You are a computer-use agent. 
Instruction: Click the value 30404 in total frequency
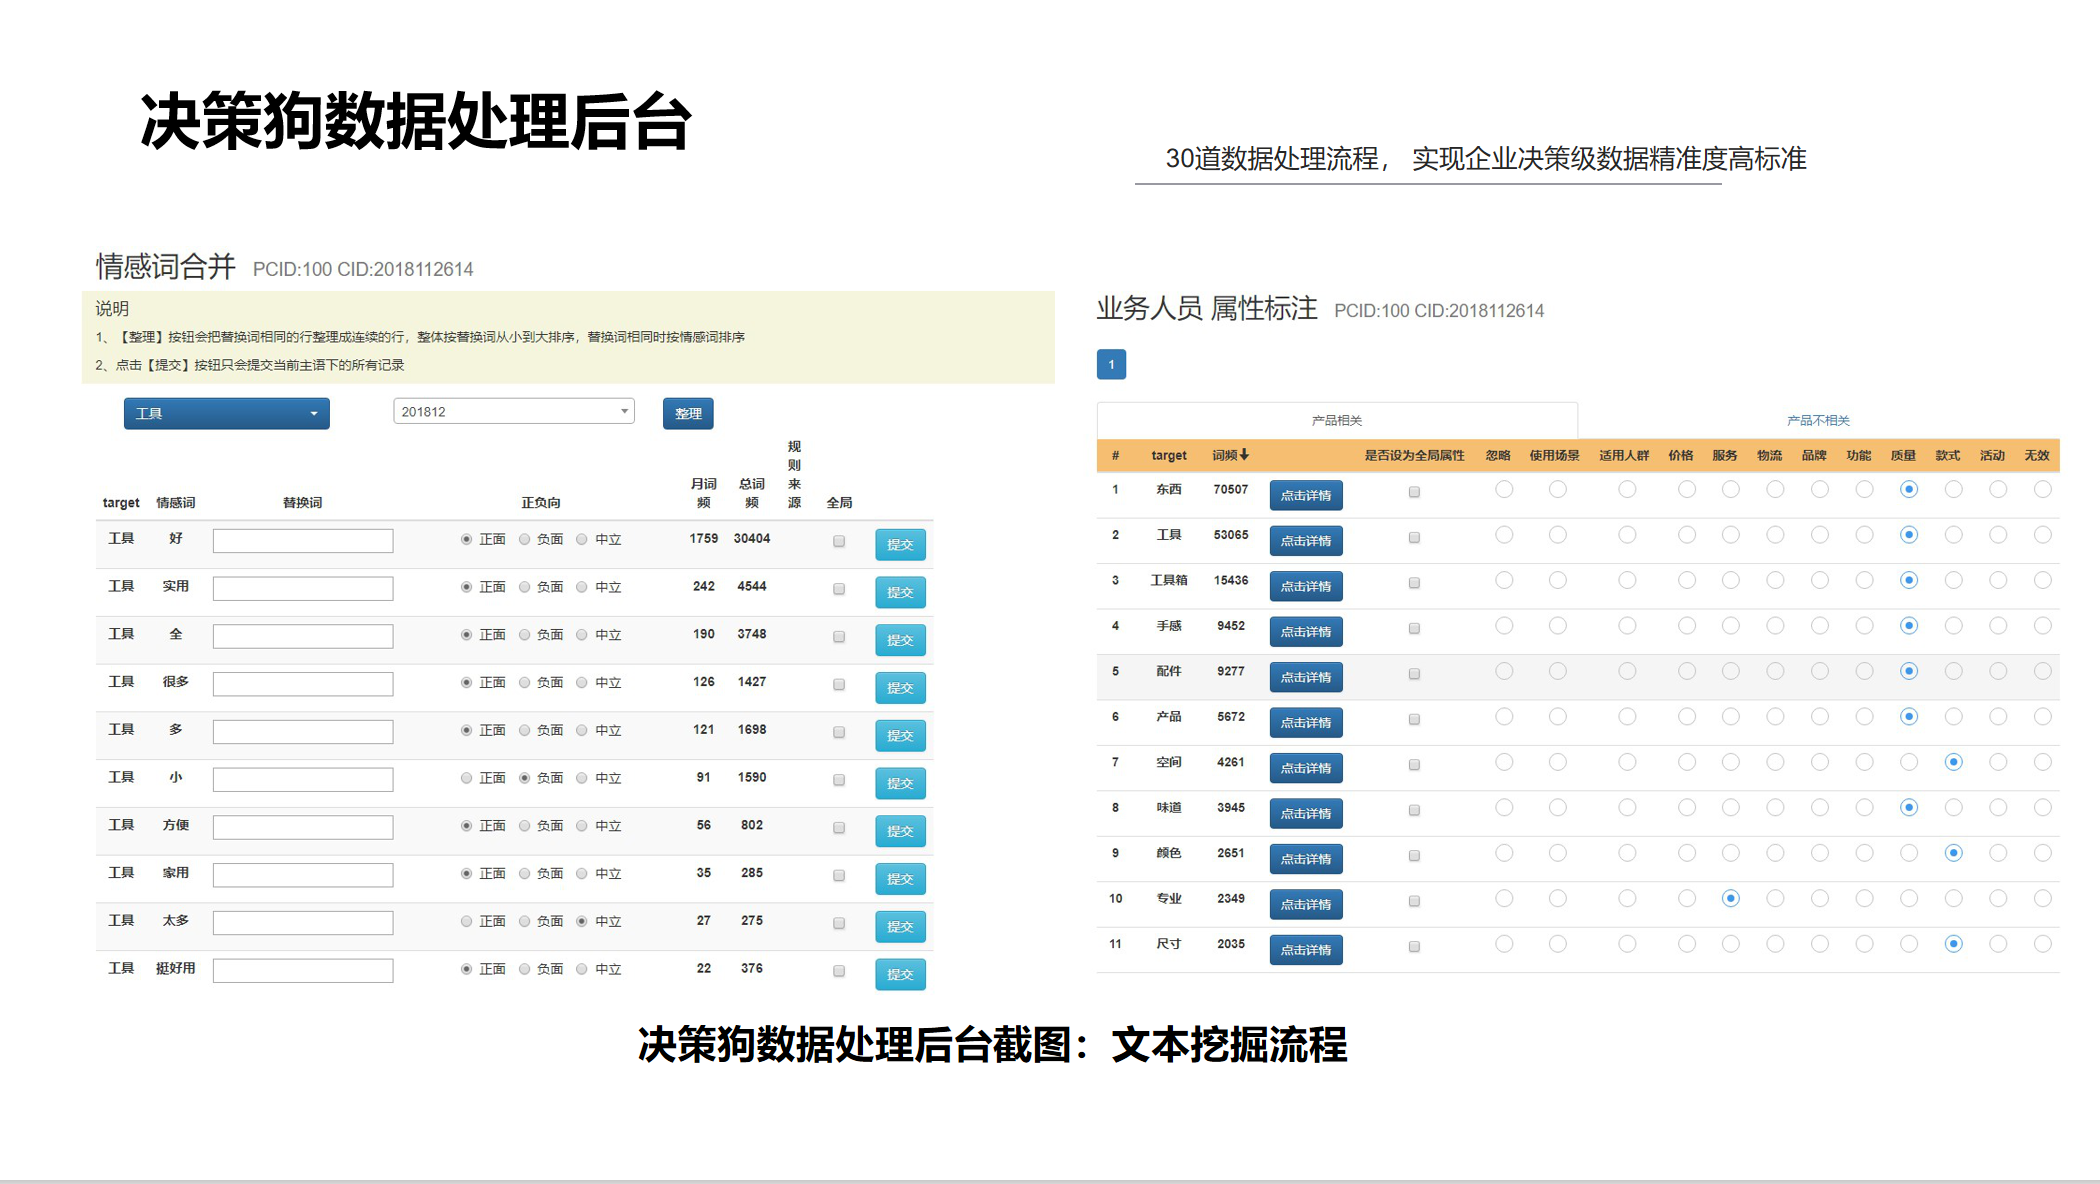752,538
